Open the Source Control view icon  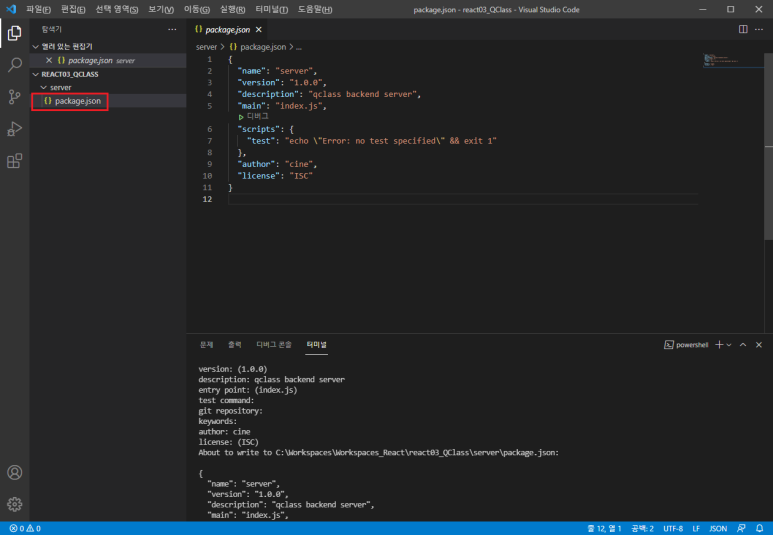[14, 97]
